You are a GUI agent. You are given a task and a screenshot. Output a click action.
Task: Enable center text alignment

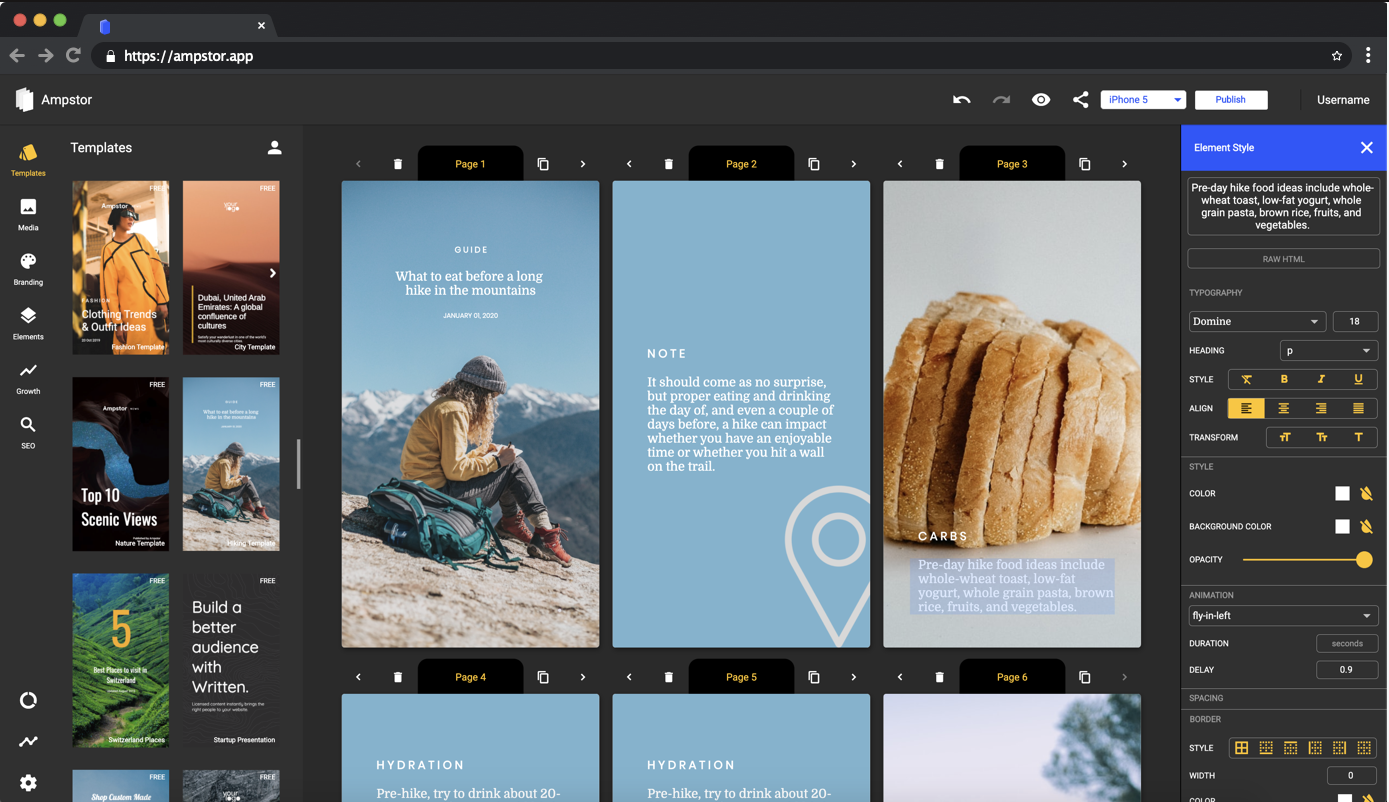[x=1284, y=408]
